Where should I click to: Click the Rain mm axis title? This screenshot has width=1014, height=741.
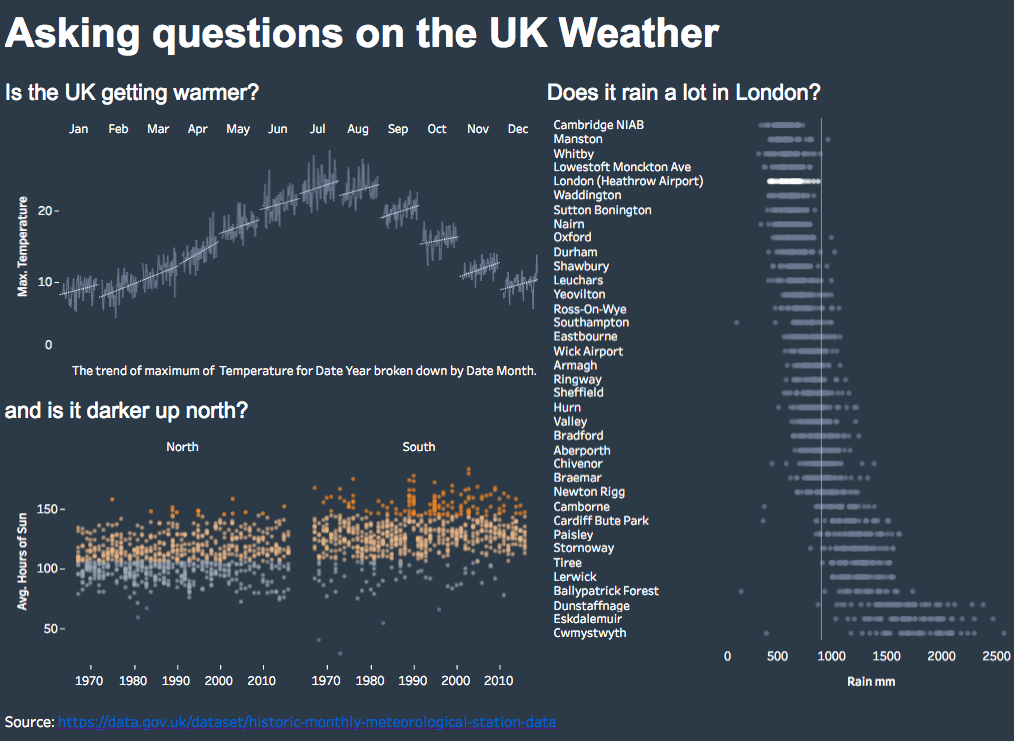(871, 682)
